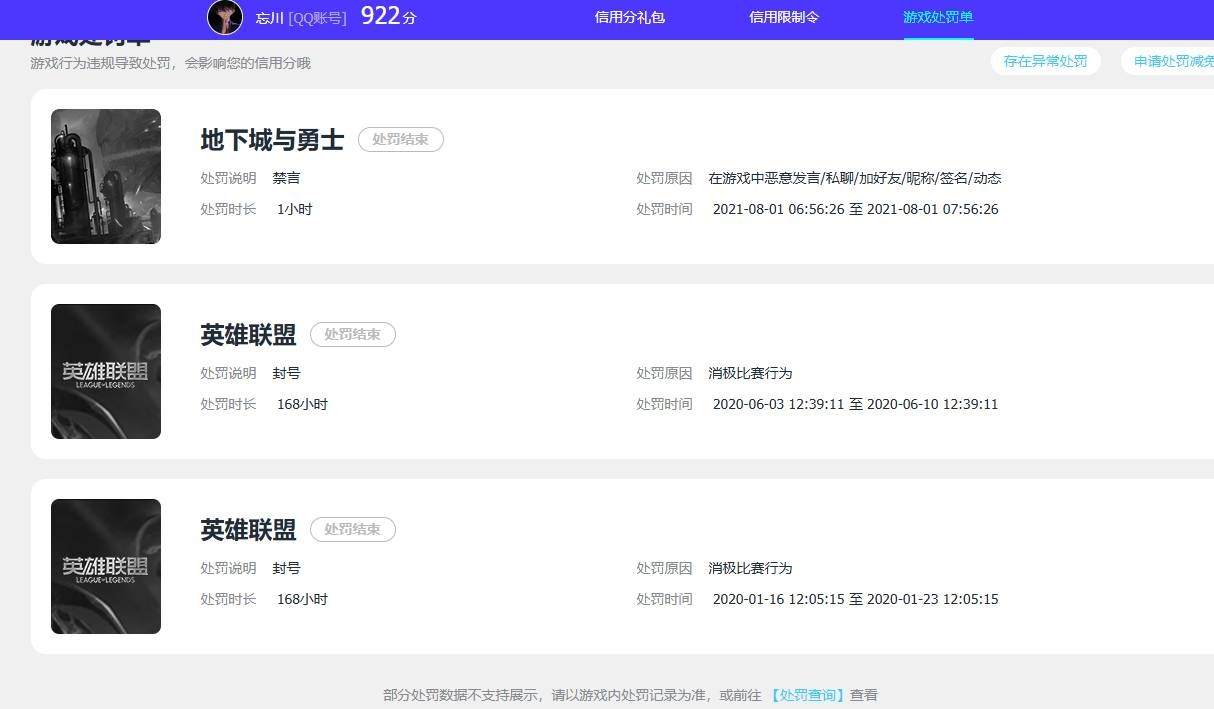Click the reason 在游戏中恶意发言/私聊/加好友
Image resolution: width=1214 pixels, height=709 pixels.
[x=854, y=178]
